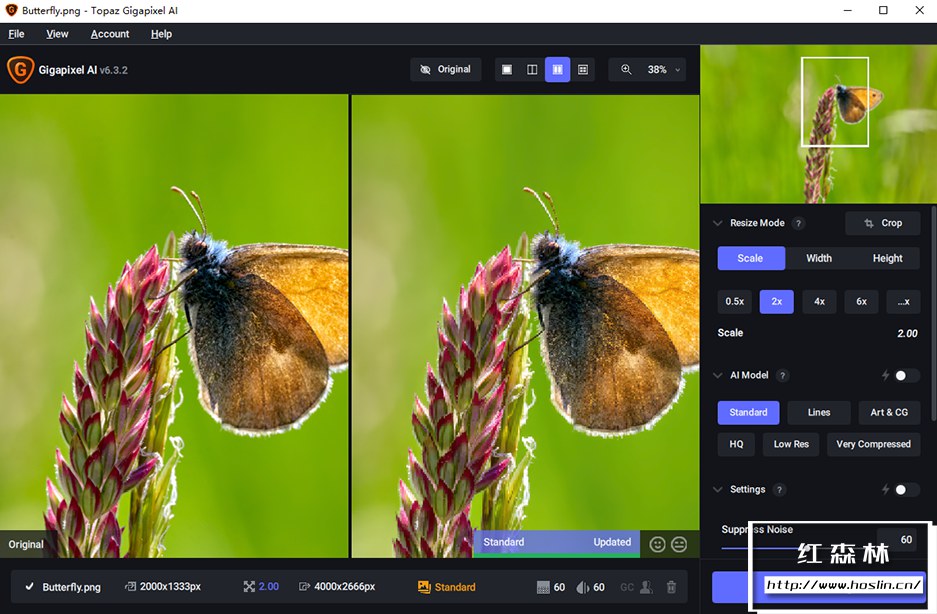Screen dimensions: 937x614
Task: Open the Help menu
Action: point(161,34)
